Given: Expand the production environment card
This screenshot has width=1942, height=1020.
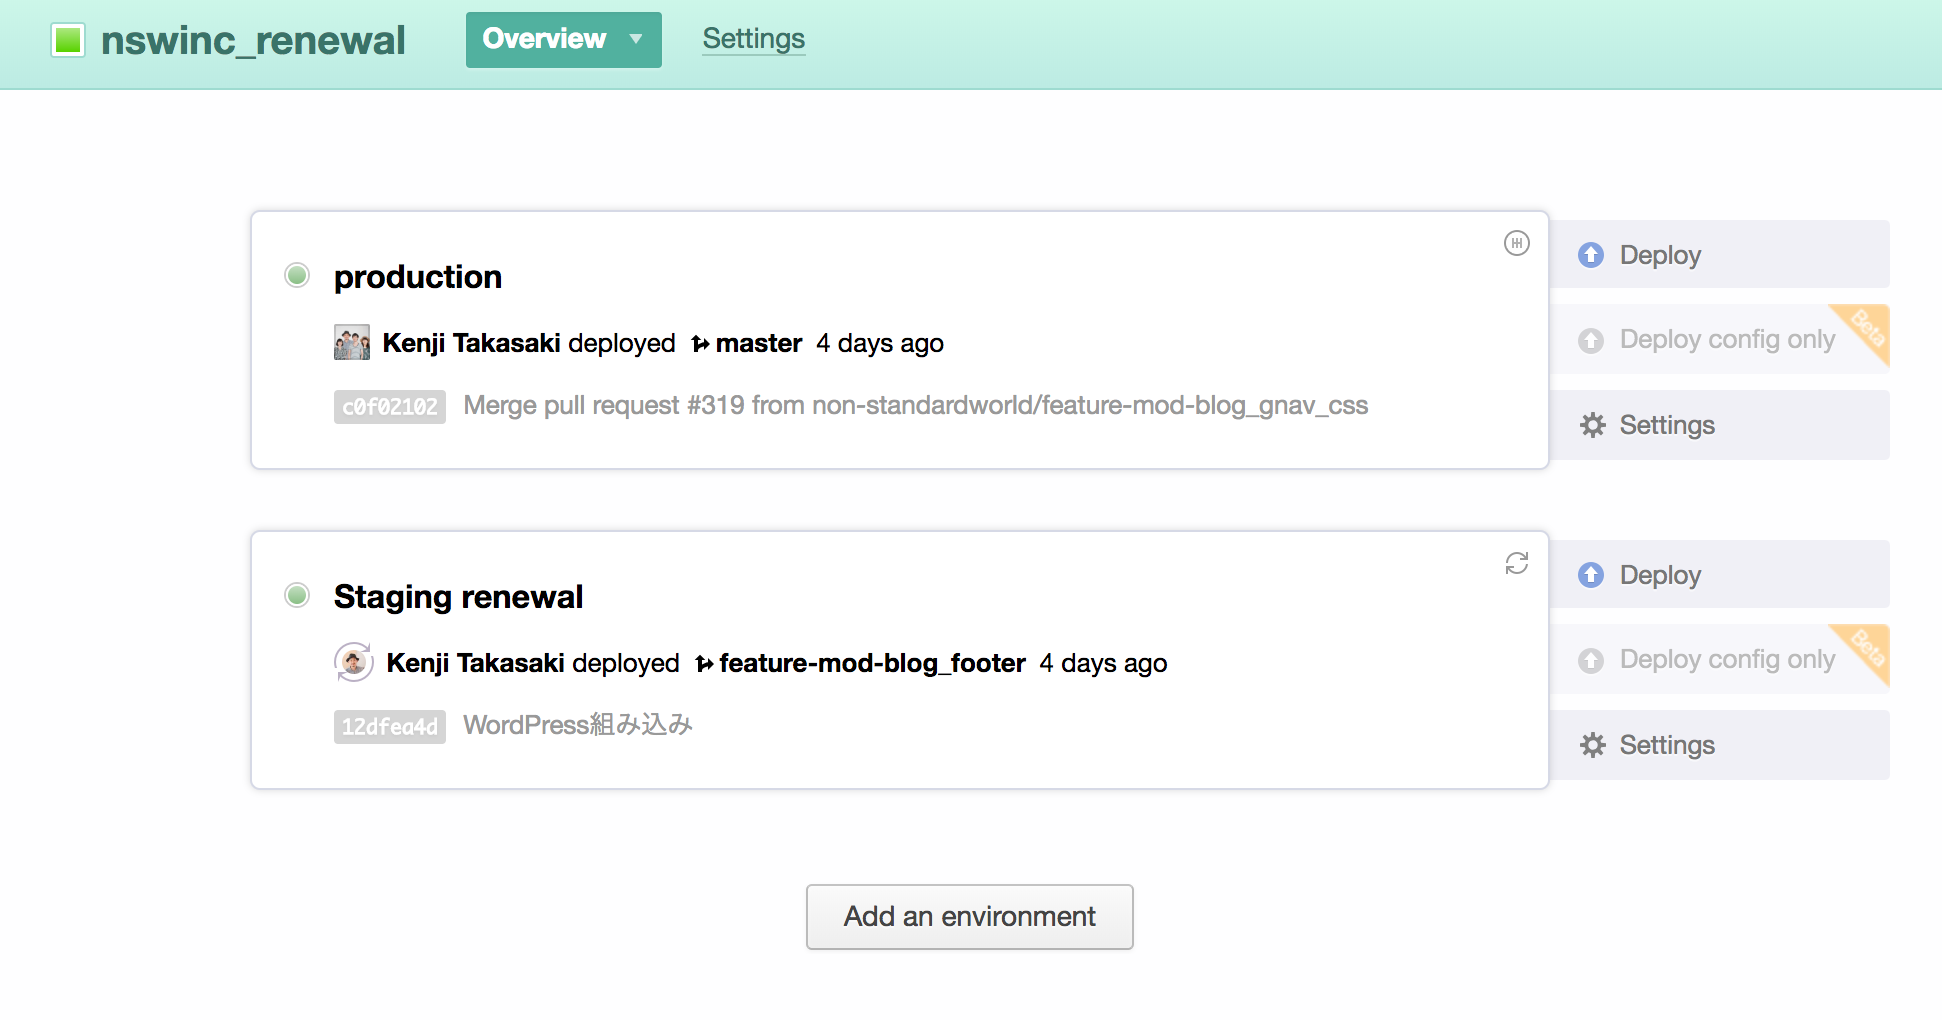Looking at the screenshot, I should coord(419,276).
